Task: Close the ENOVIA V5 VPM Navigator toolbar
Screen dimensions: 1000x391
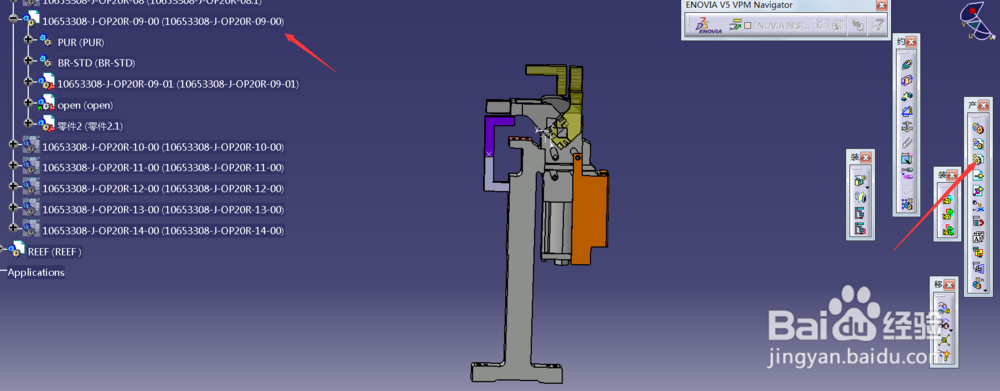Action: point(881,5)
